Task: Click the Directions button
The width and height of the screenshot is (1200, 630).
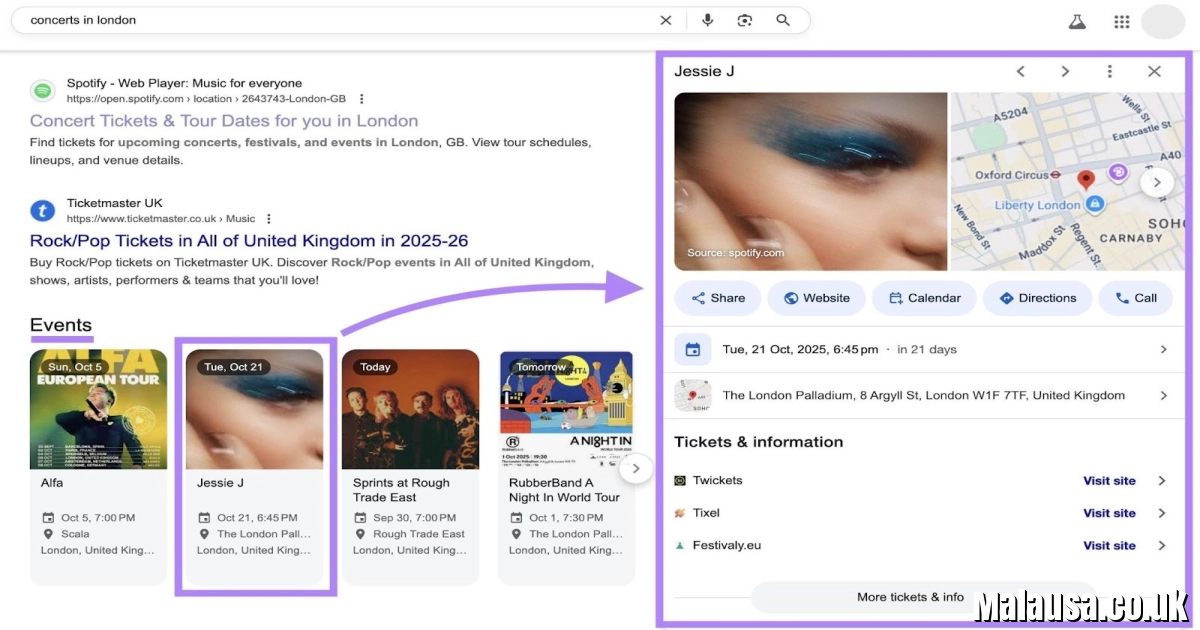Action: 1035,298
